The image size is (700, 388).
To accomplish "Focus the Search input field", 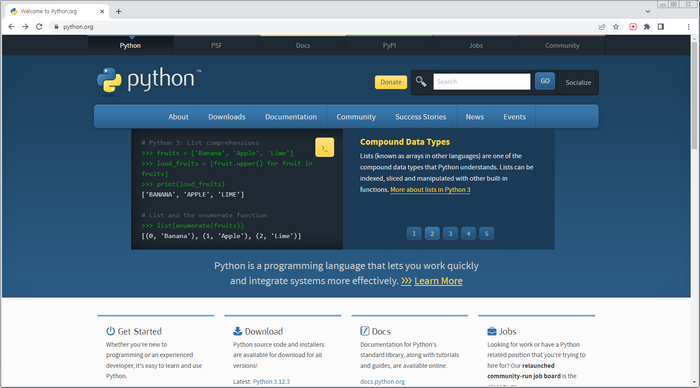I will click(x=482, y=82).
